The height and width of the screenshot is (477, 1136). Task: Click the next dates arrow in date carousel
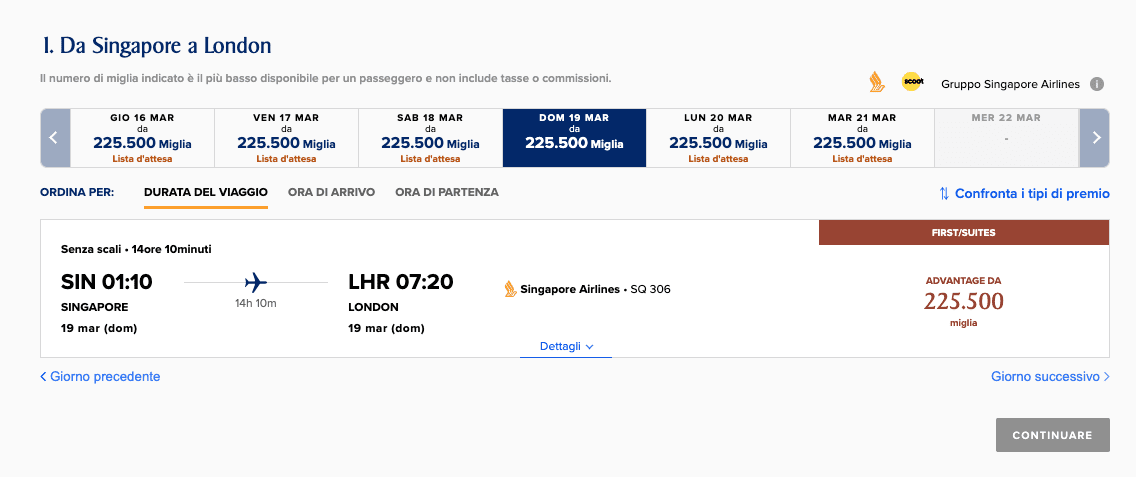click(x=1094, y=138)
